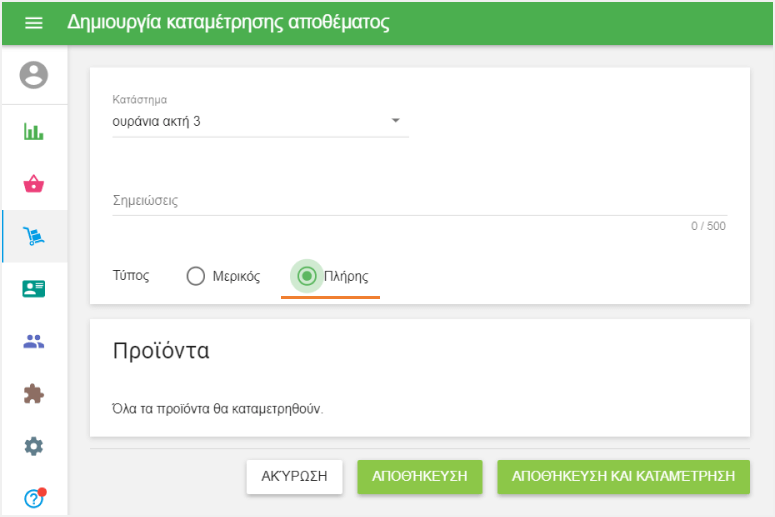Select the Μερικός radio button
Image resolution: width=775 pixels, height=517 pixels.
[196, 276]
